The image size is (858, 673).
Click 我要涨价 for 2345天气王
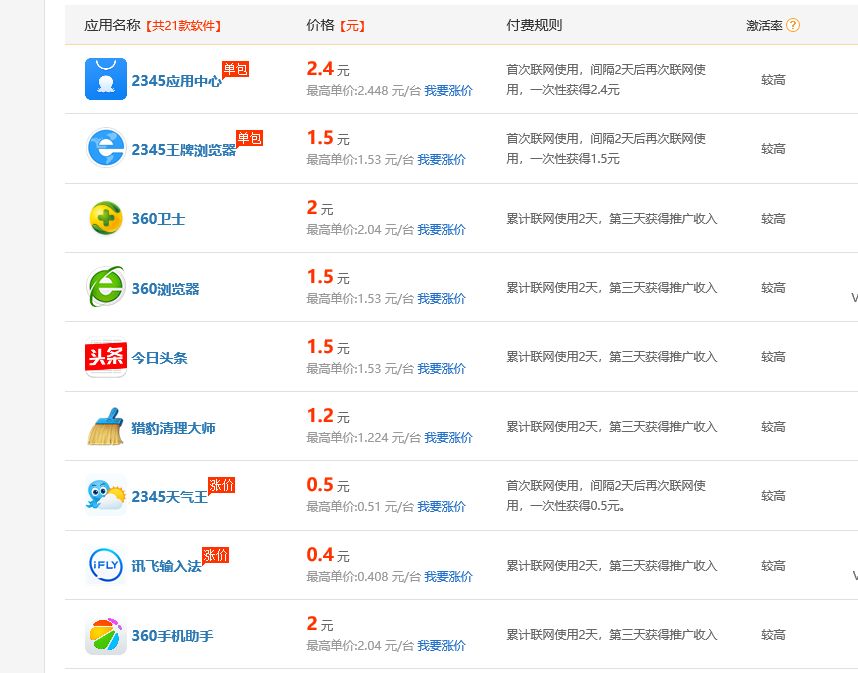[441, 507]
